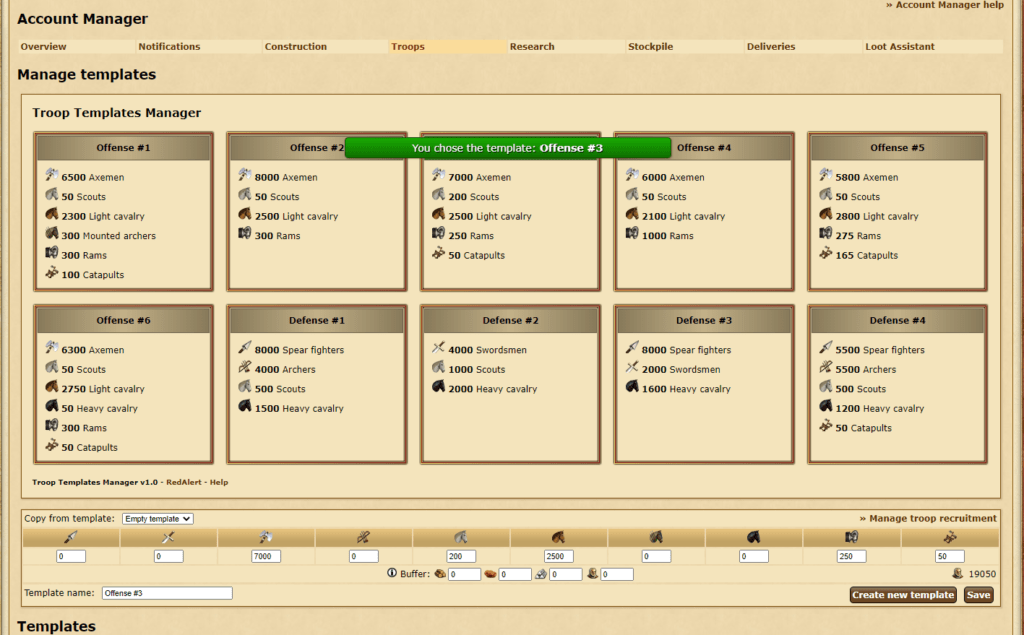
Task: Click the archer icon in the table header
Action: click(x=364, y=537)
